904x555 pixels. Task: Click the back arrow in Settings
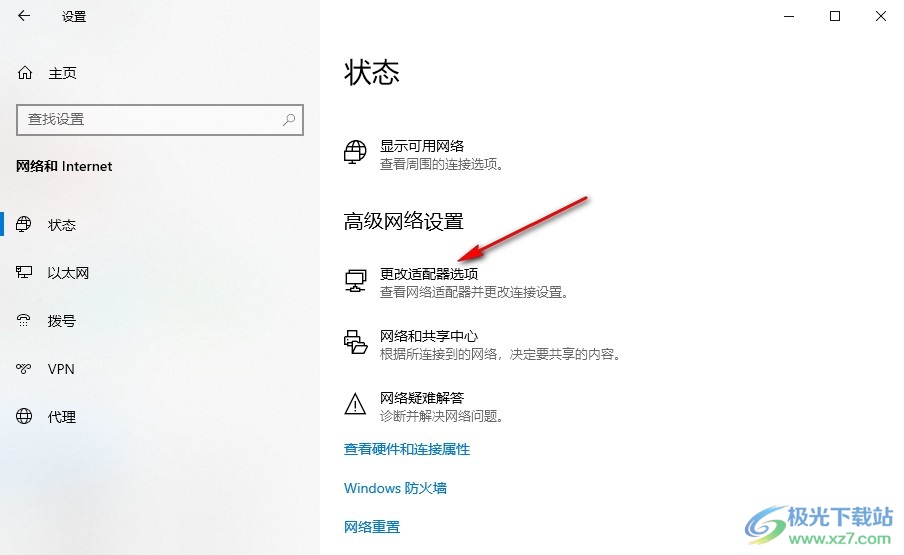[24, 16]
